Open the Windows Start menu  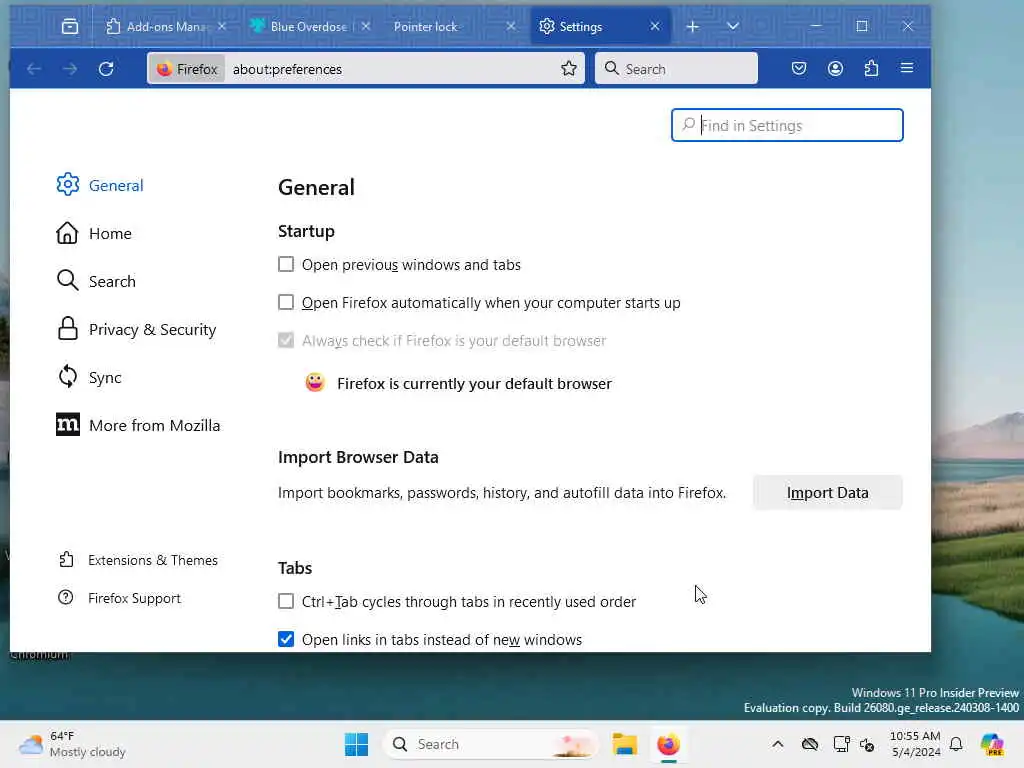coord(356,744)
